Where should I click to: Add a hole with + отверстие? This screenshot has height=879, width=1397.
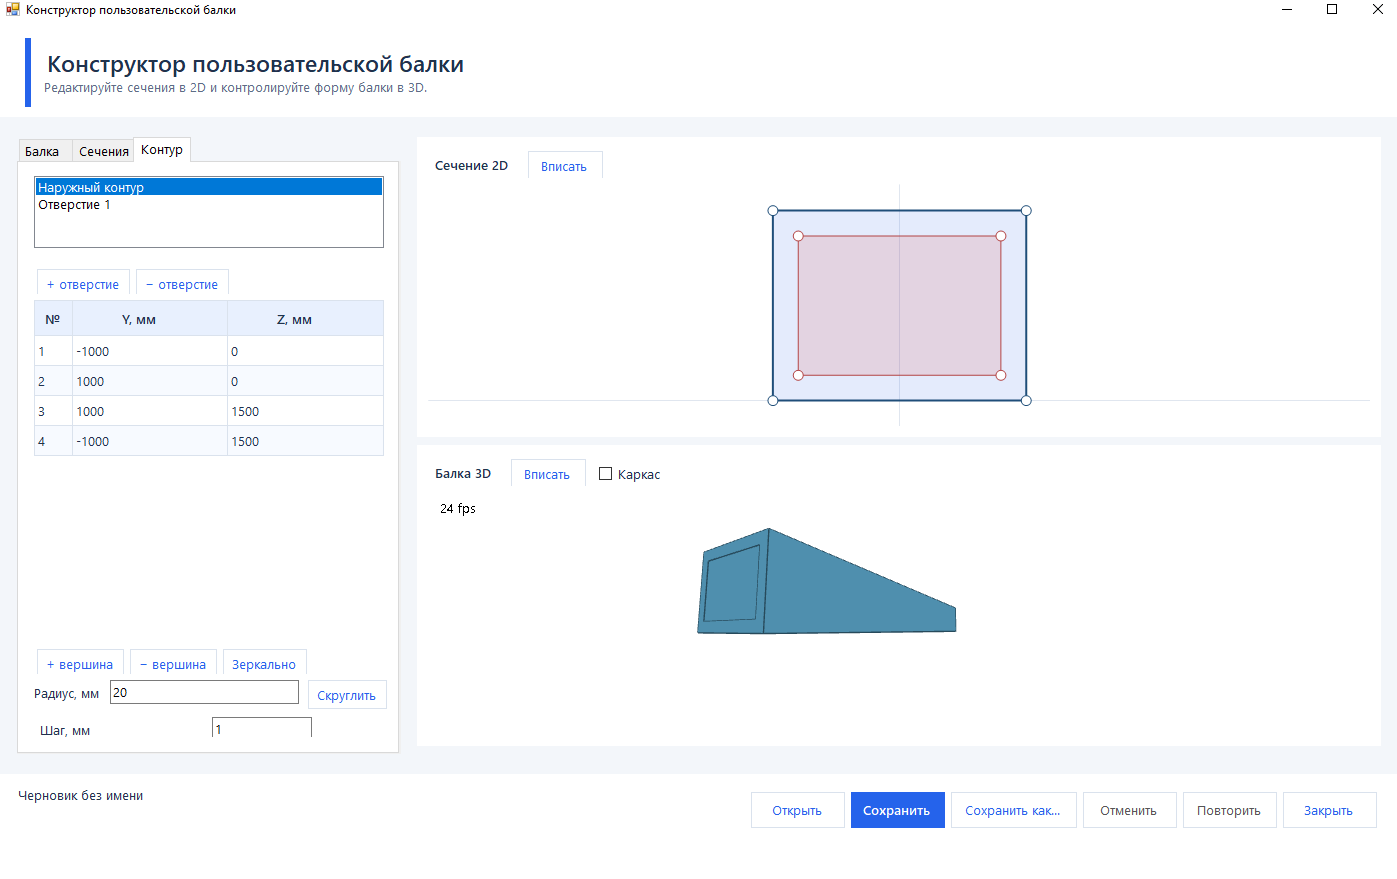[83, 284]
